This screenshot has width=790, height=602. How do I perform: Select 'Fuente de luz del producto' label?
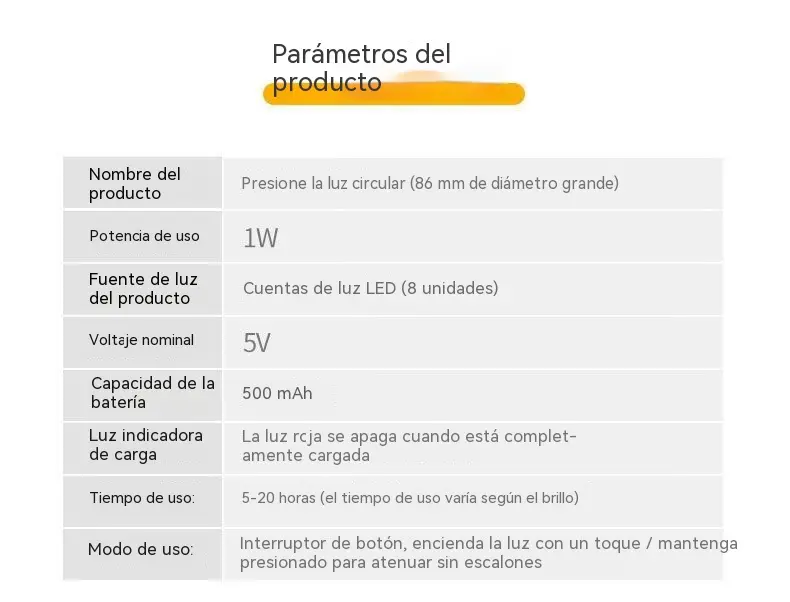(143, 289)
